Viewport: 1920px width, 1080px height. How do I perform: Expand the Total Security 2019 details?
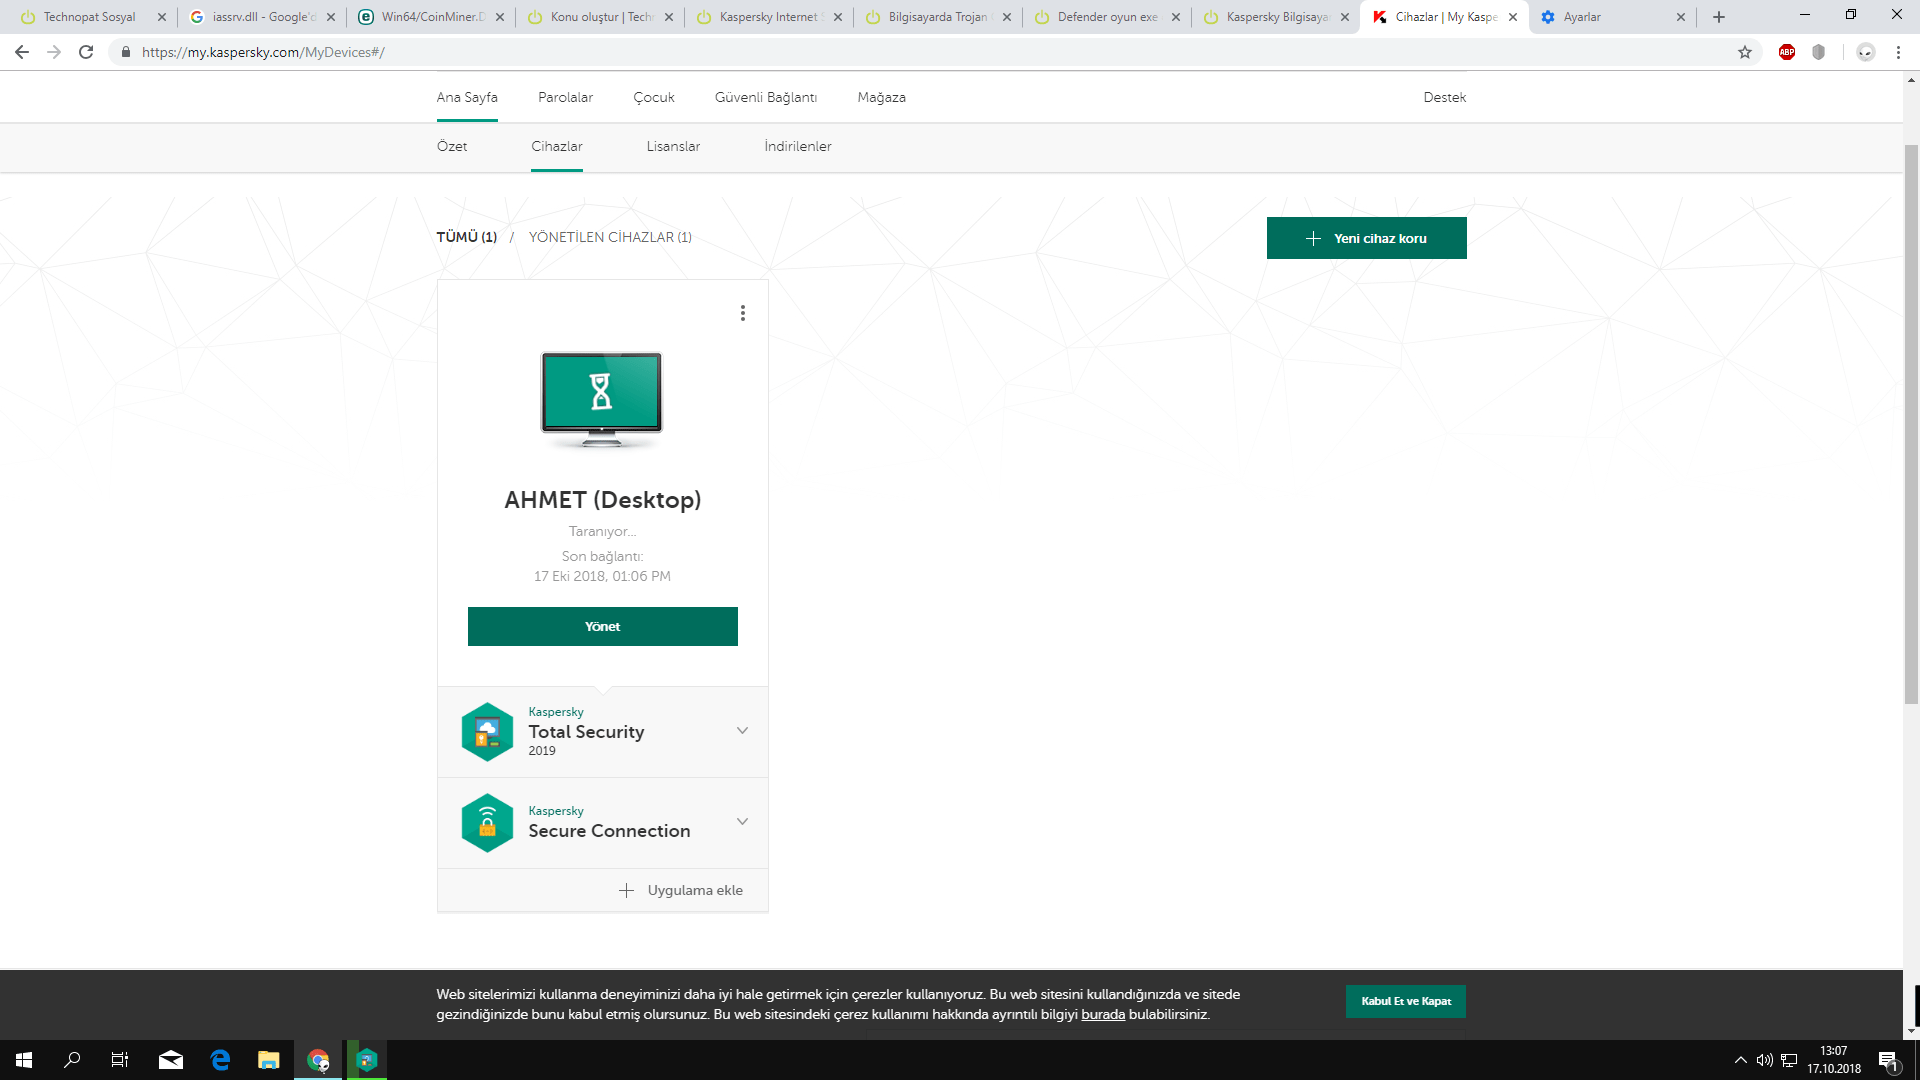click(x=742, y=731)
